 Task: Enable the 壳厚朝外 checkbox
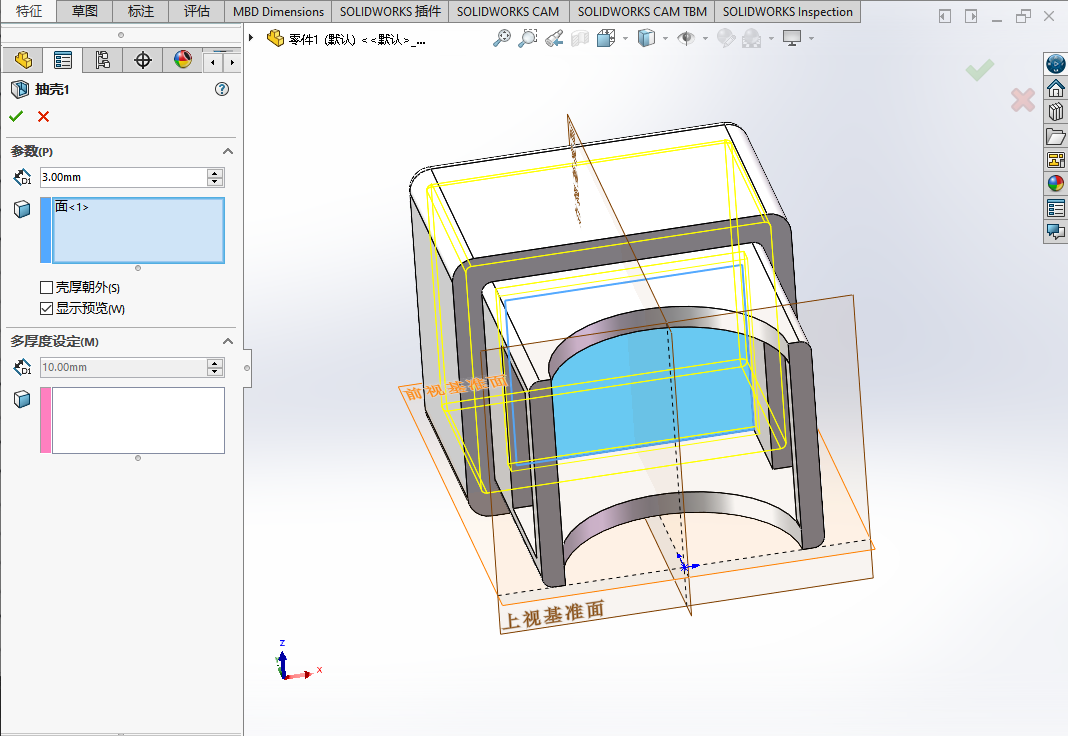click(46, 288)
